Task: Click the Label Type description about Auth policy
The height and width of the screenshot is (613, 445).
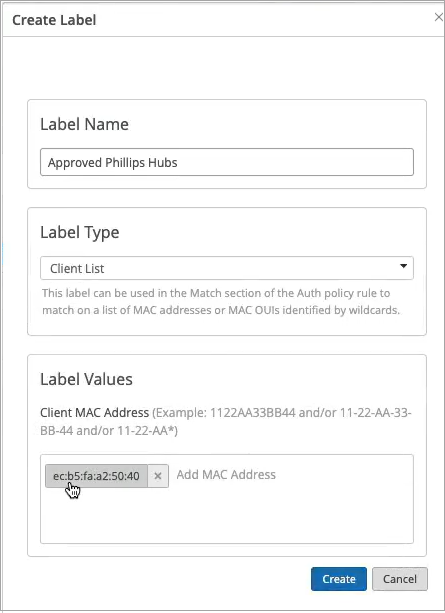Action: [x=221, y=301]
